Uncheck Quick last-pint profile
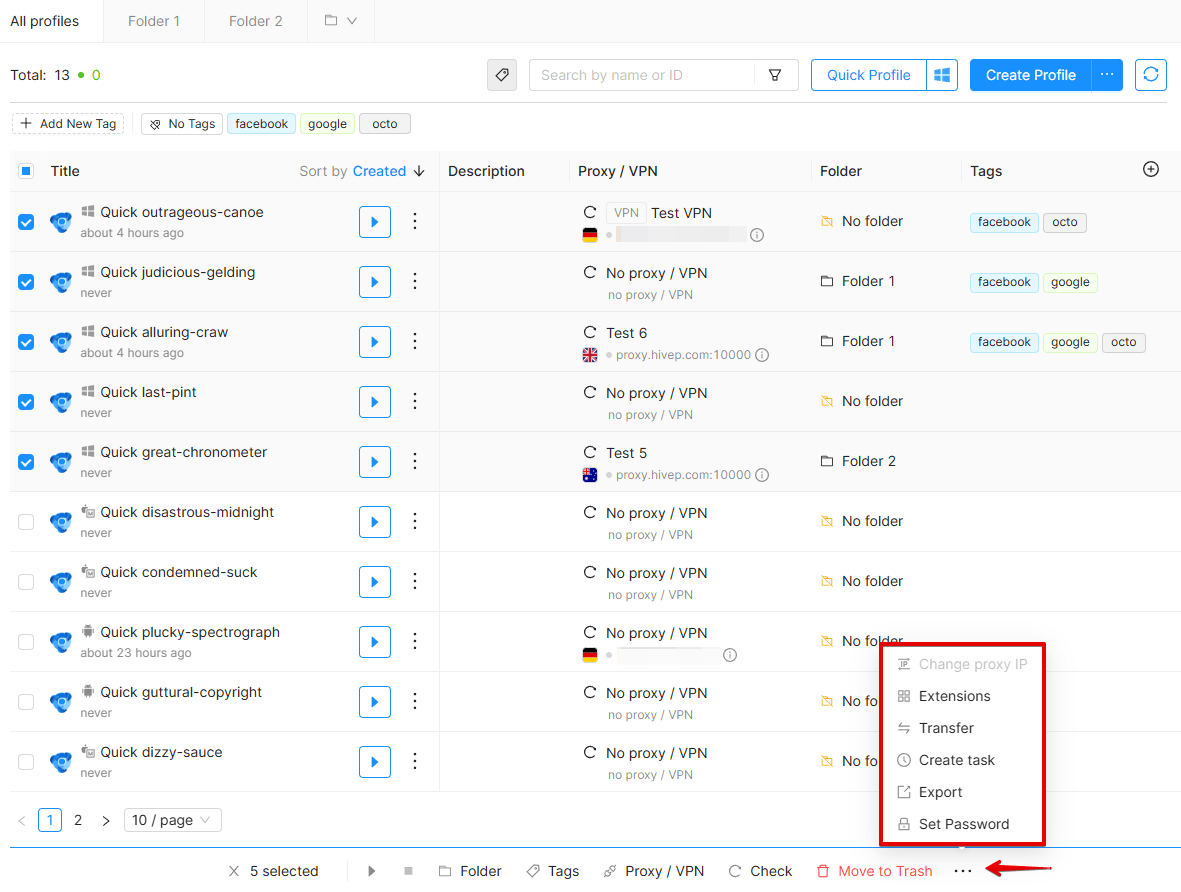 click(26, 402)
